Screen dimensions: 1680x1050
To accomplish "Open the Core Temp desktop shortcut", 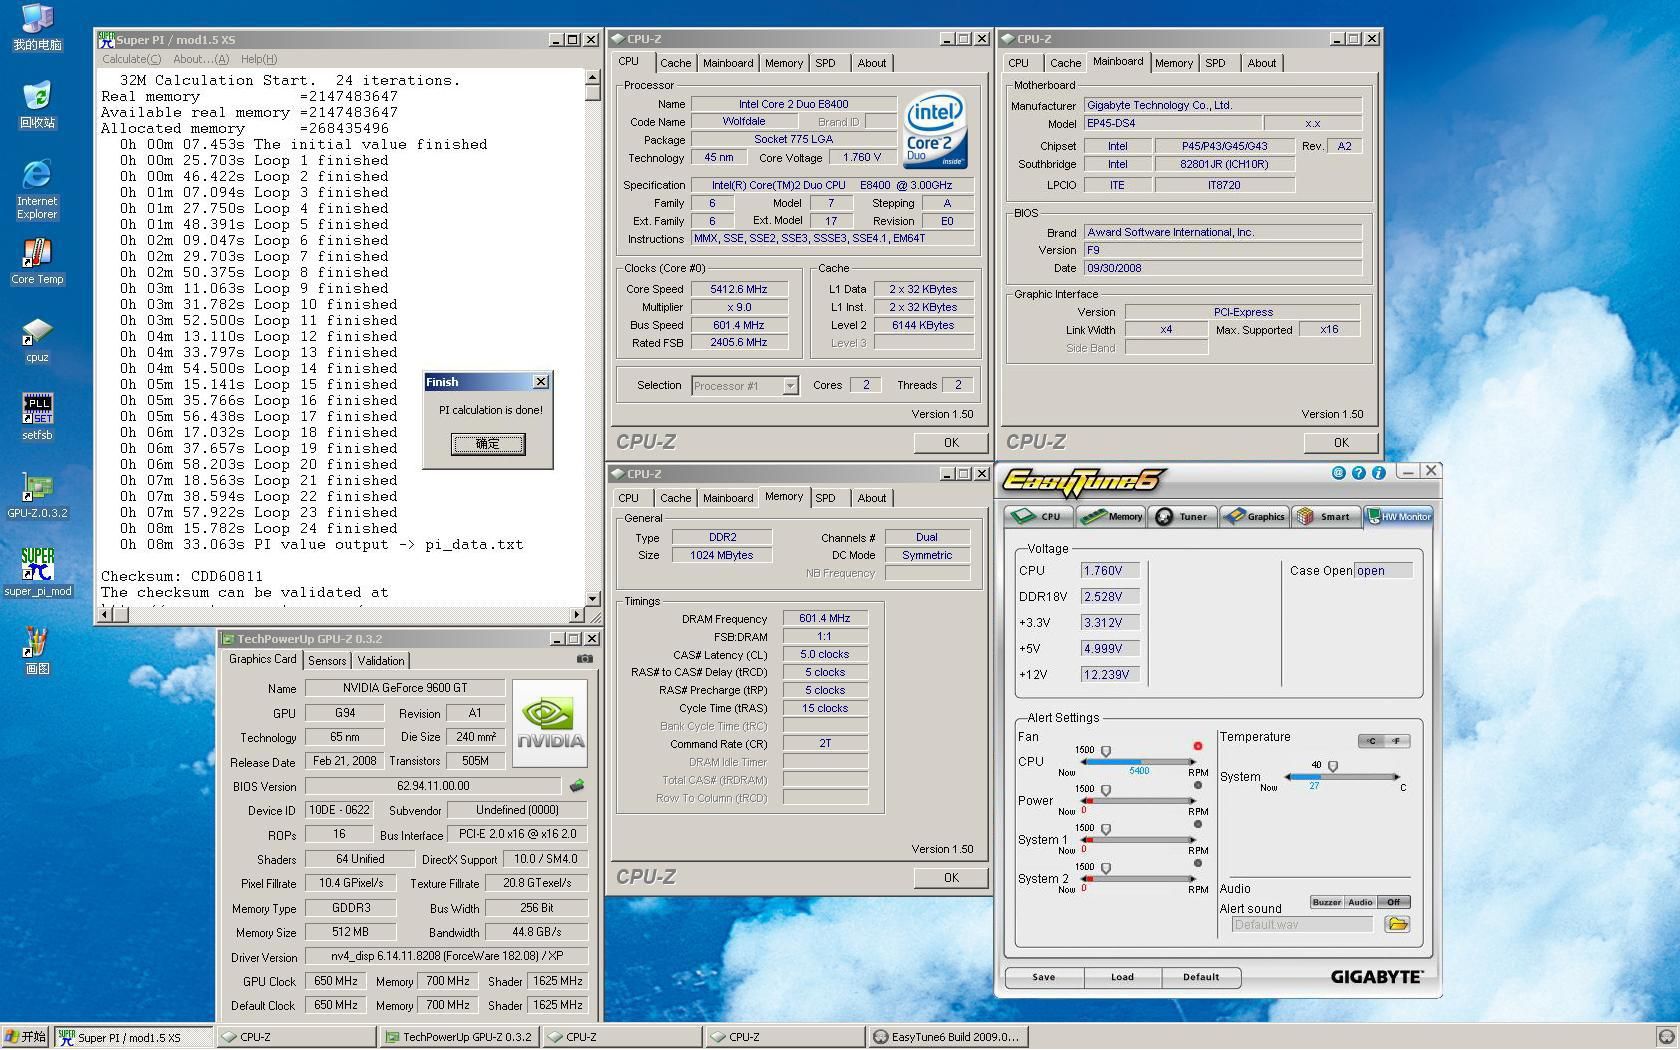I will click(x=37, y=262).
